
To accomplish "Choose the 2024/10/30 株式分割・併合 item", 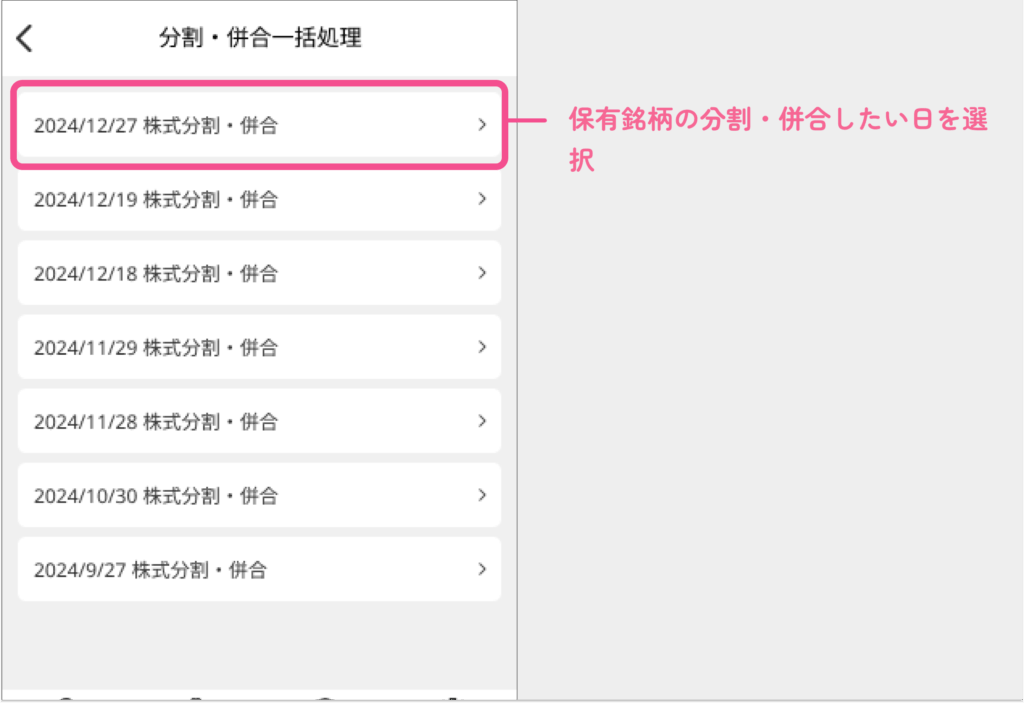I will tap(259, 495).
